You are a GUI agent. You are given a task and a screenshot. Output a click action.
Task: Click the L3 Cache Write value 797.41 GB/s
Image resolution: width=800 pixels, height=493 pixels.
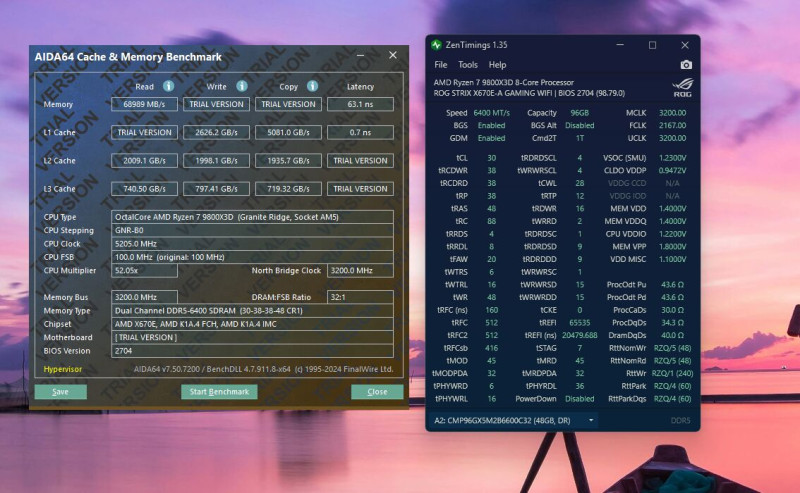pyautogui.click(x=216, y=189)
